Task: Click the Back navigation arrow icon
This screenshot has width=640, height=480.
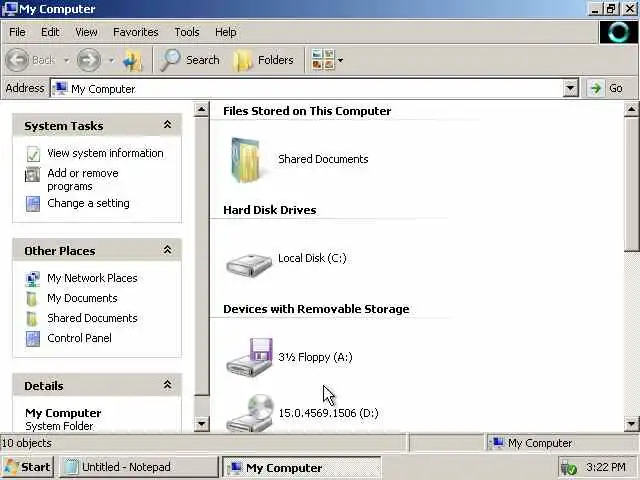Action: [x=17, y=60]
